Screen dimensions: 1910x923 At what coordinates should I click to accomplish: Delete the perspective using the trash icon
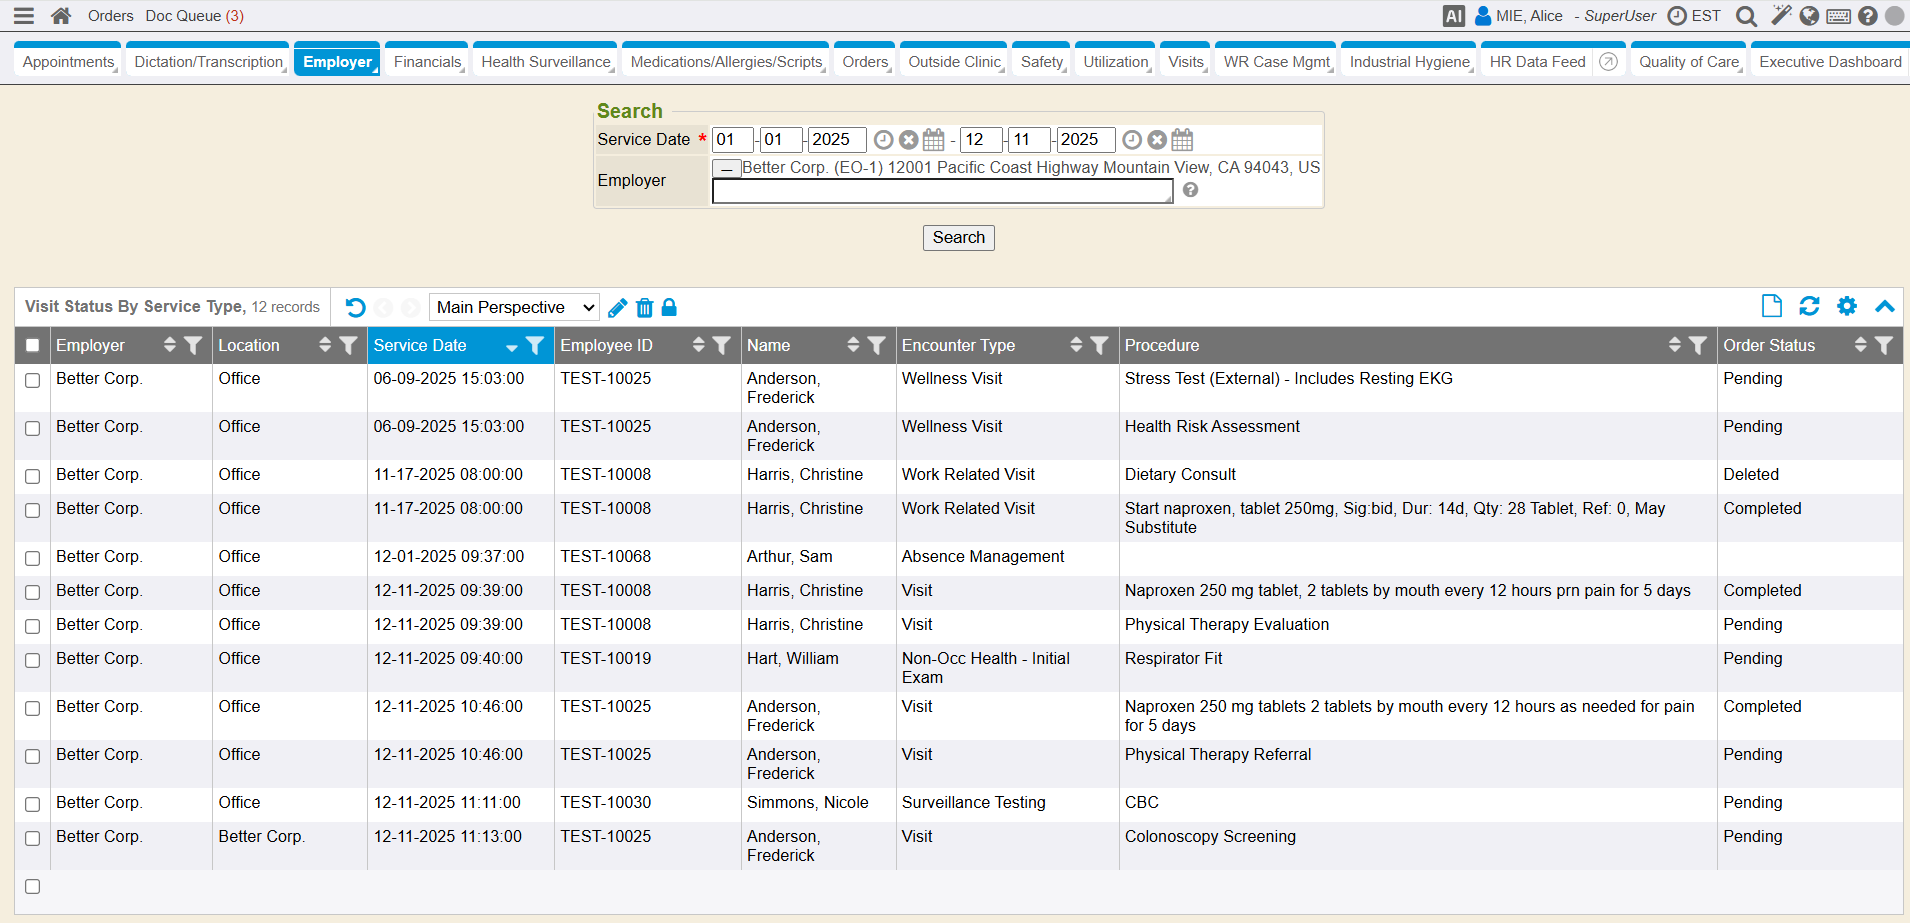644,307
